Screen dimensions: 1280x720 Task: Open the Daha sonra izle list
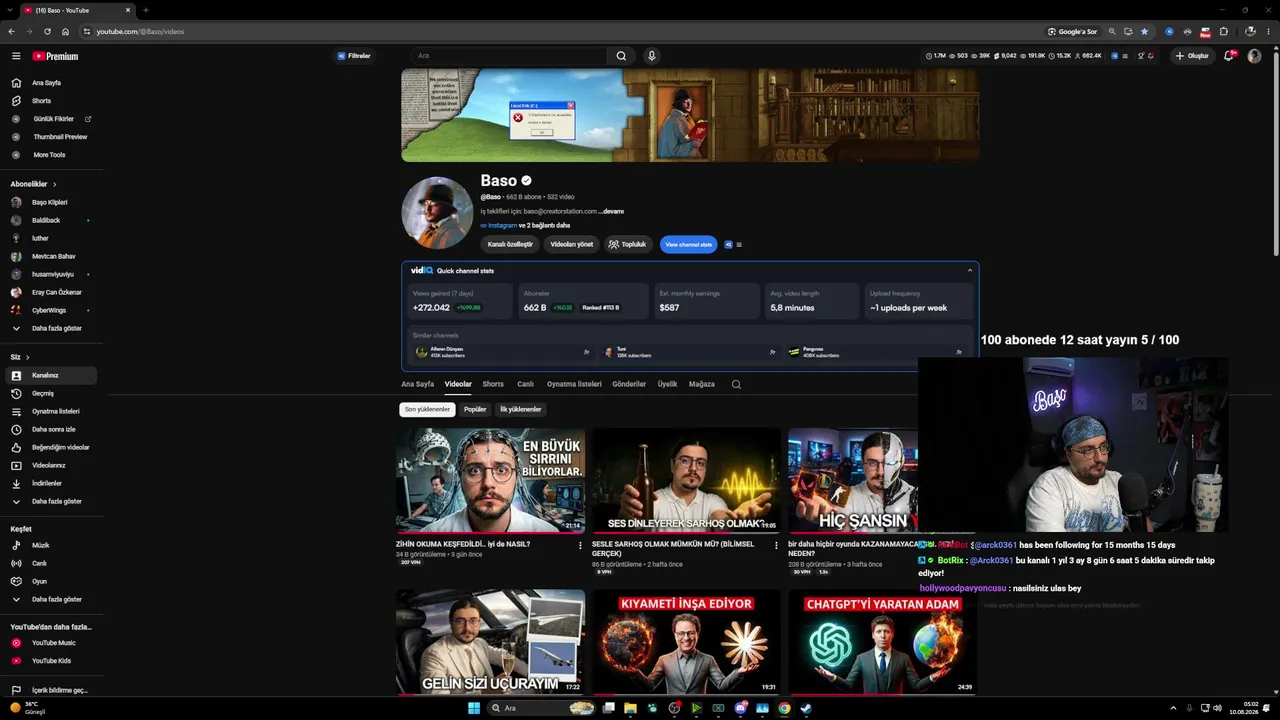click(x=49, y=429)
